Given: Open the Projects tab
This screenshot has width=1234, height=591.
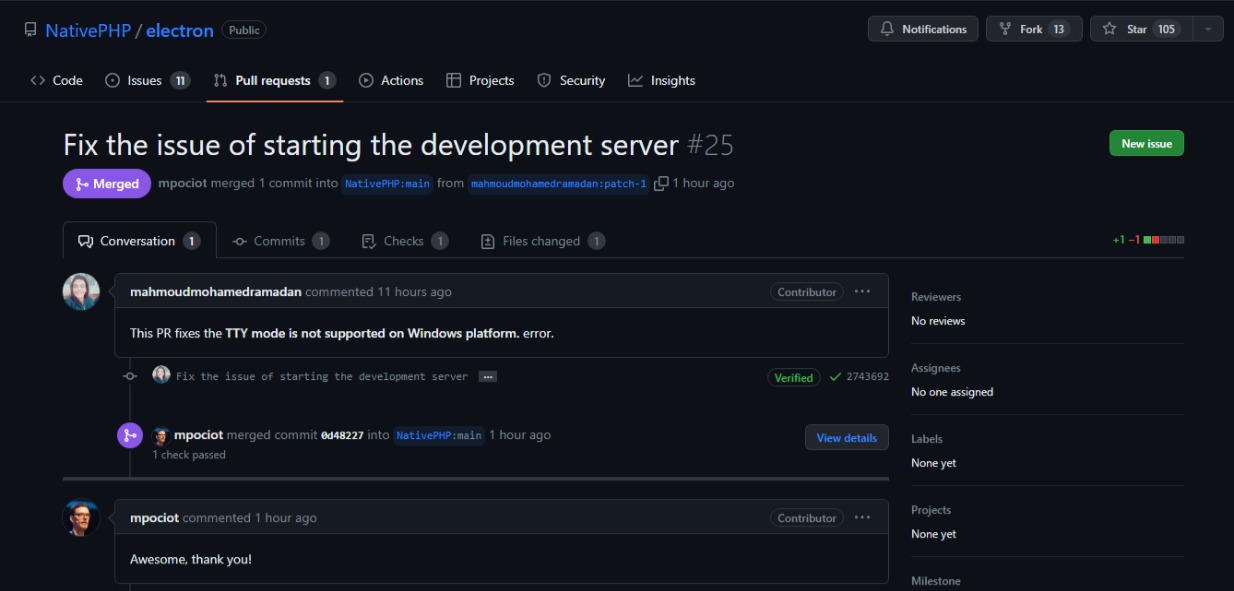Looking at the screenshot, I should pyautogui.click(x=480, y=80).
